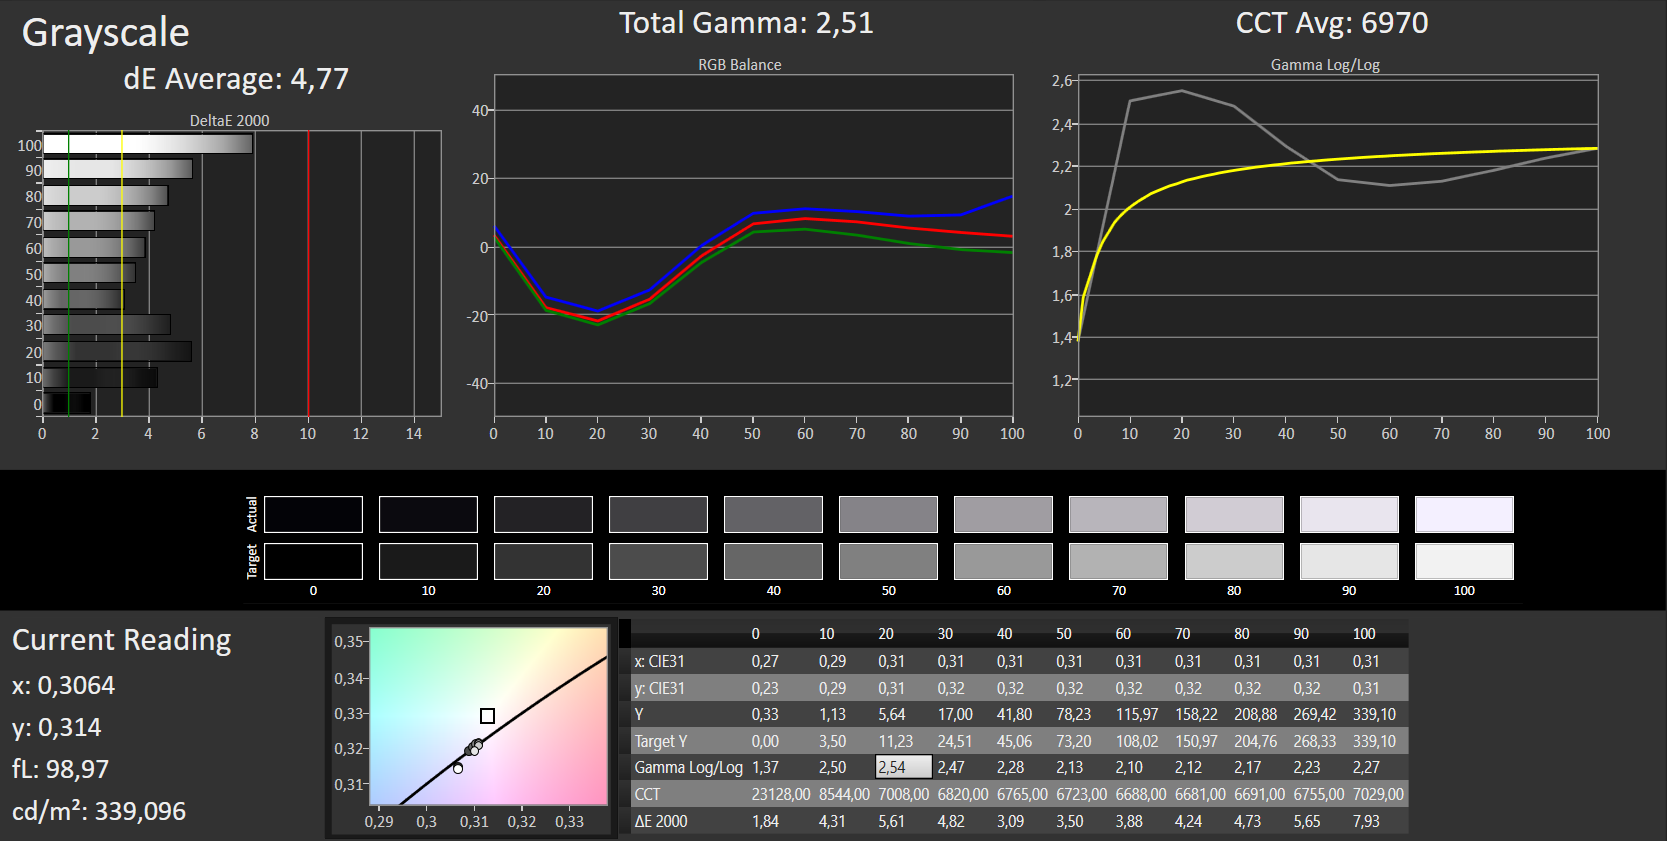Viewport: 1667px width, 841px height.
Task: Select the Gamma Log/Log value 2,27
Action: (1366, 767)
